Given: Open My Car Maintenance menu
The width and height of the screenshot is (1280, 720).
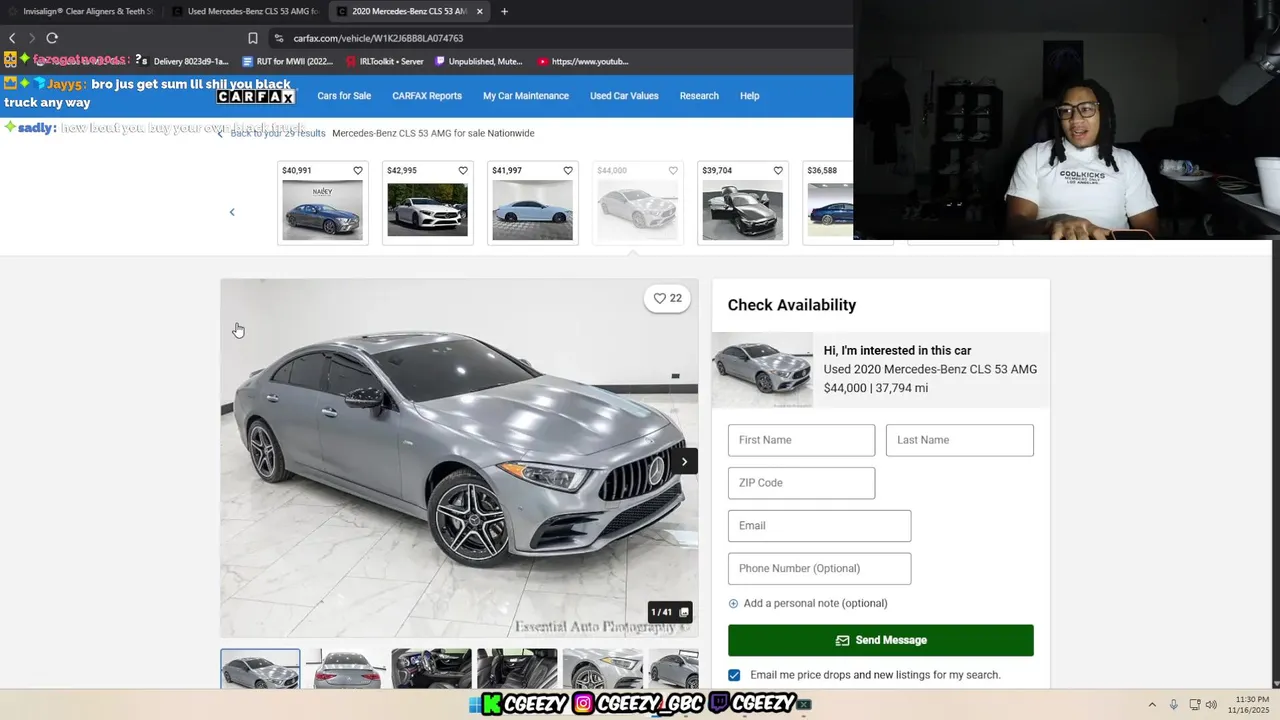Looking at the screenshot, I should click(526, 96).
